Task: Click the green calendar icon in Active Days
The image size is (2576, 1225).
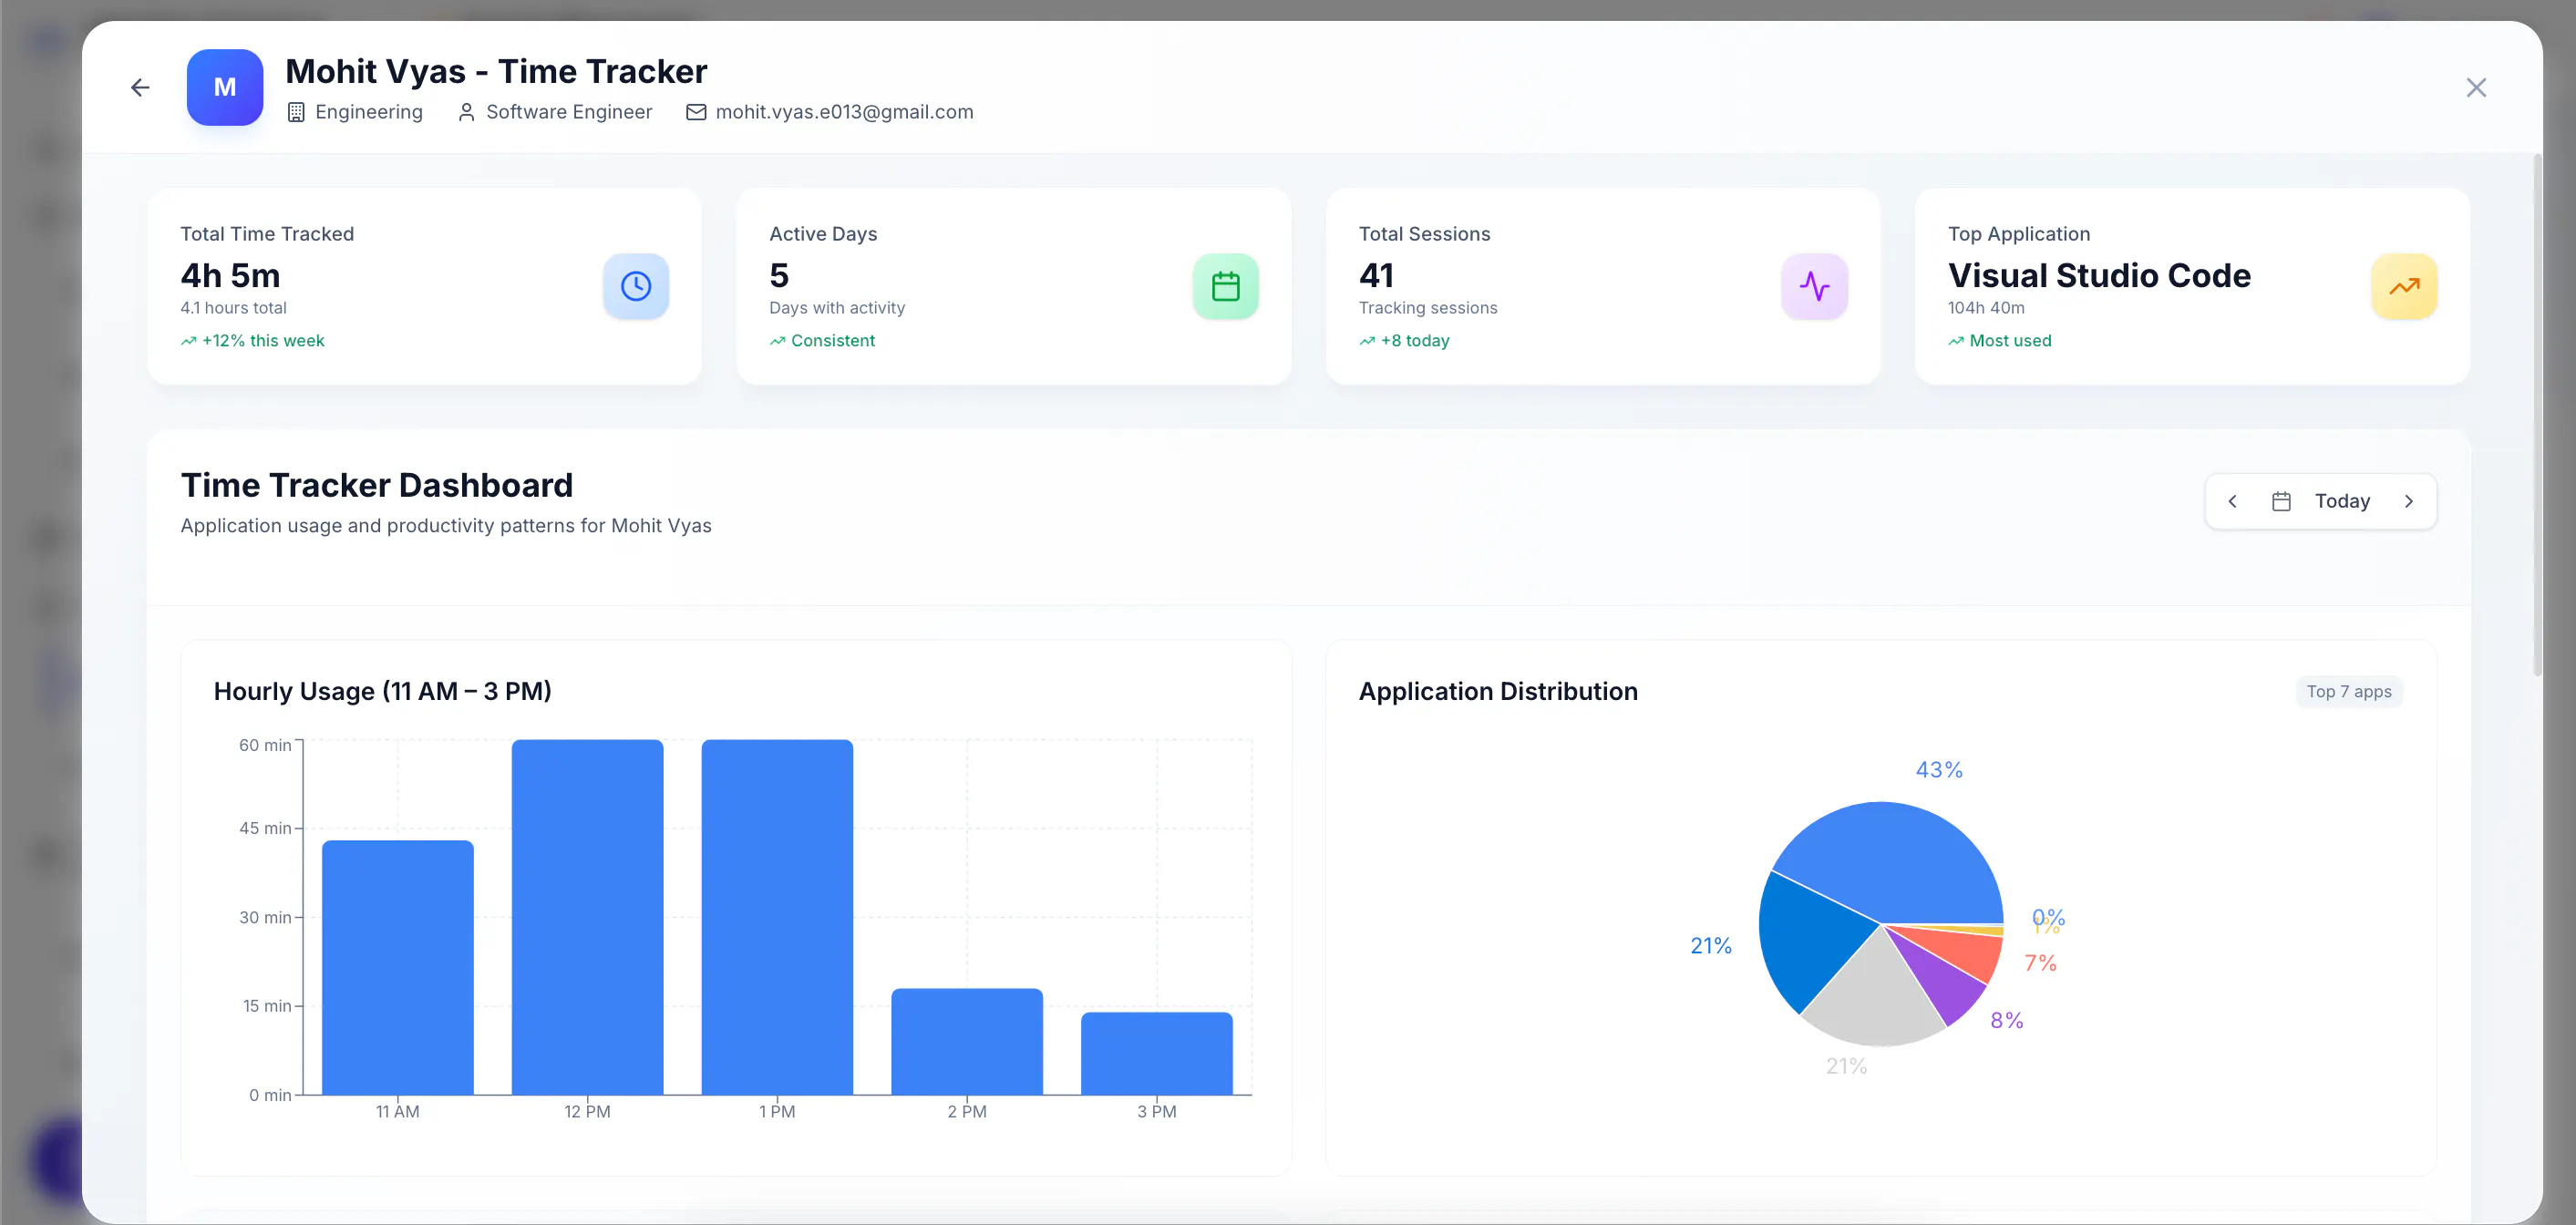Action: click(1225, 286)
